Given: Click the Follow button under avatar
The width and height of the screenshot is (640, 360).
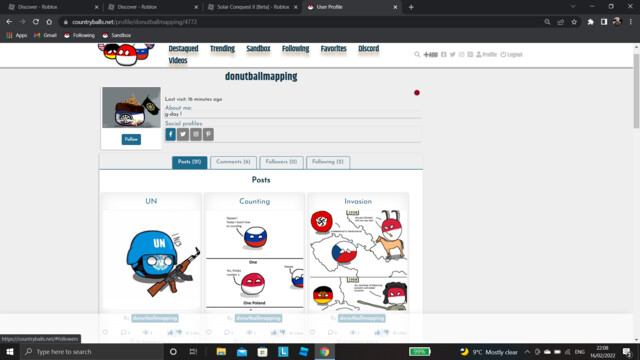Looking at the screenshot, I should tap(131, 140).
